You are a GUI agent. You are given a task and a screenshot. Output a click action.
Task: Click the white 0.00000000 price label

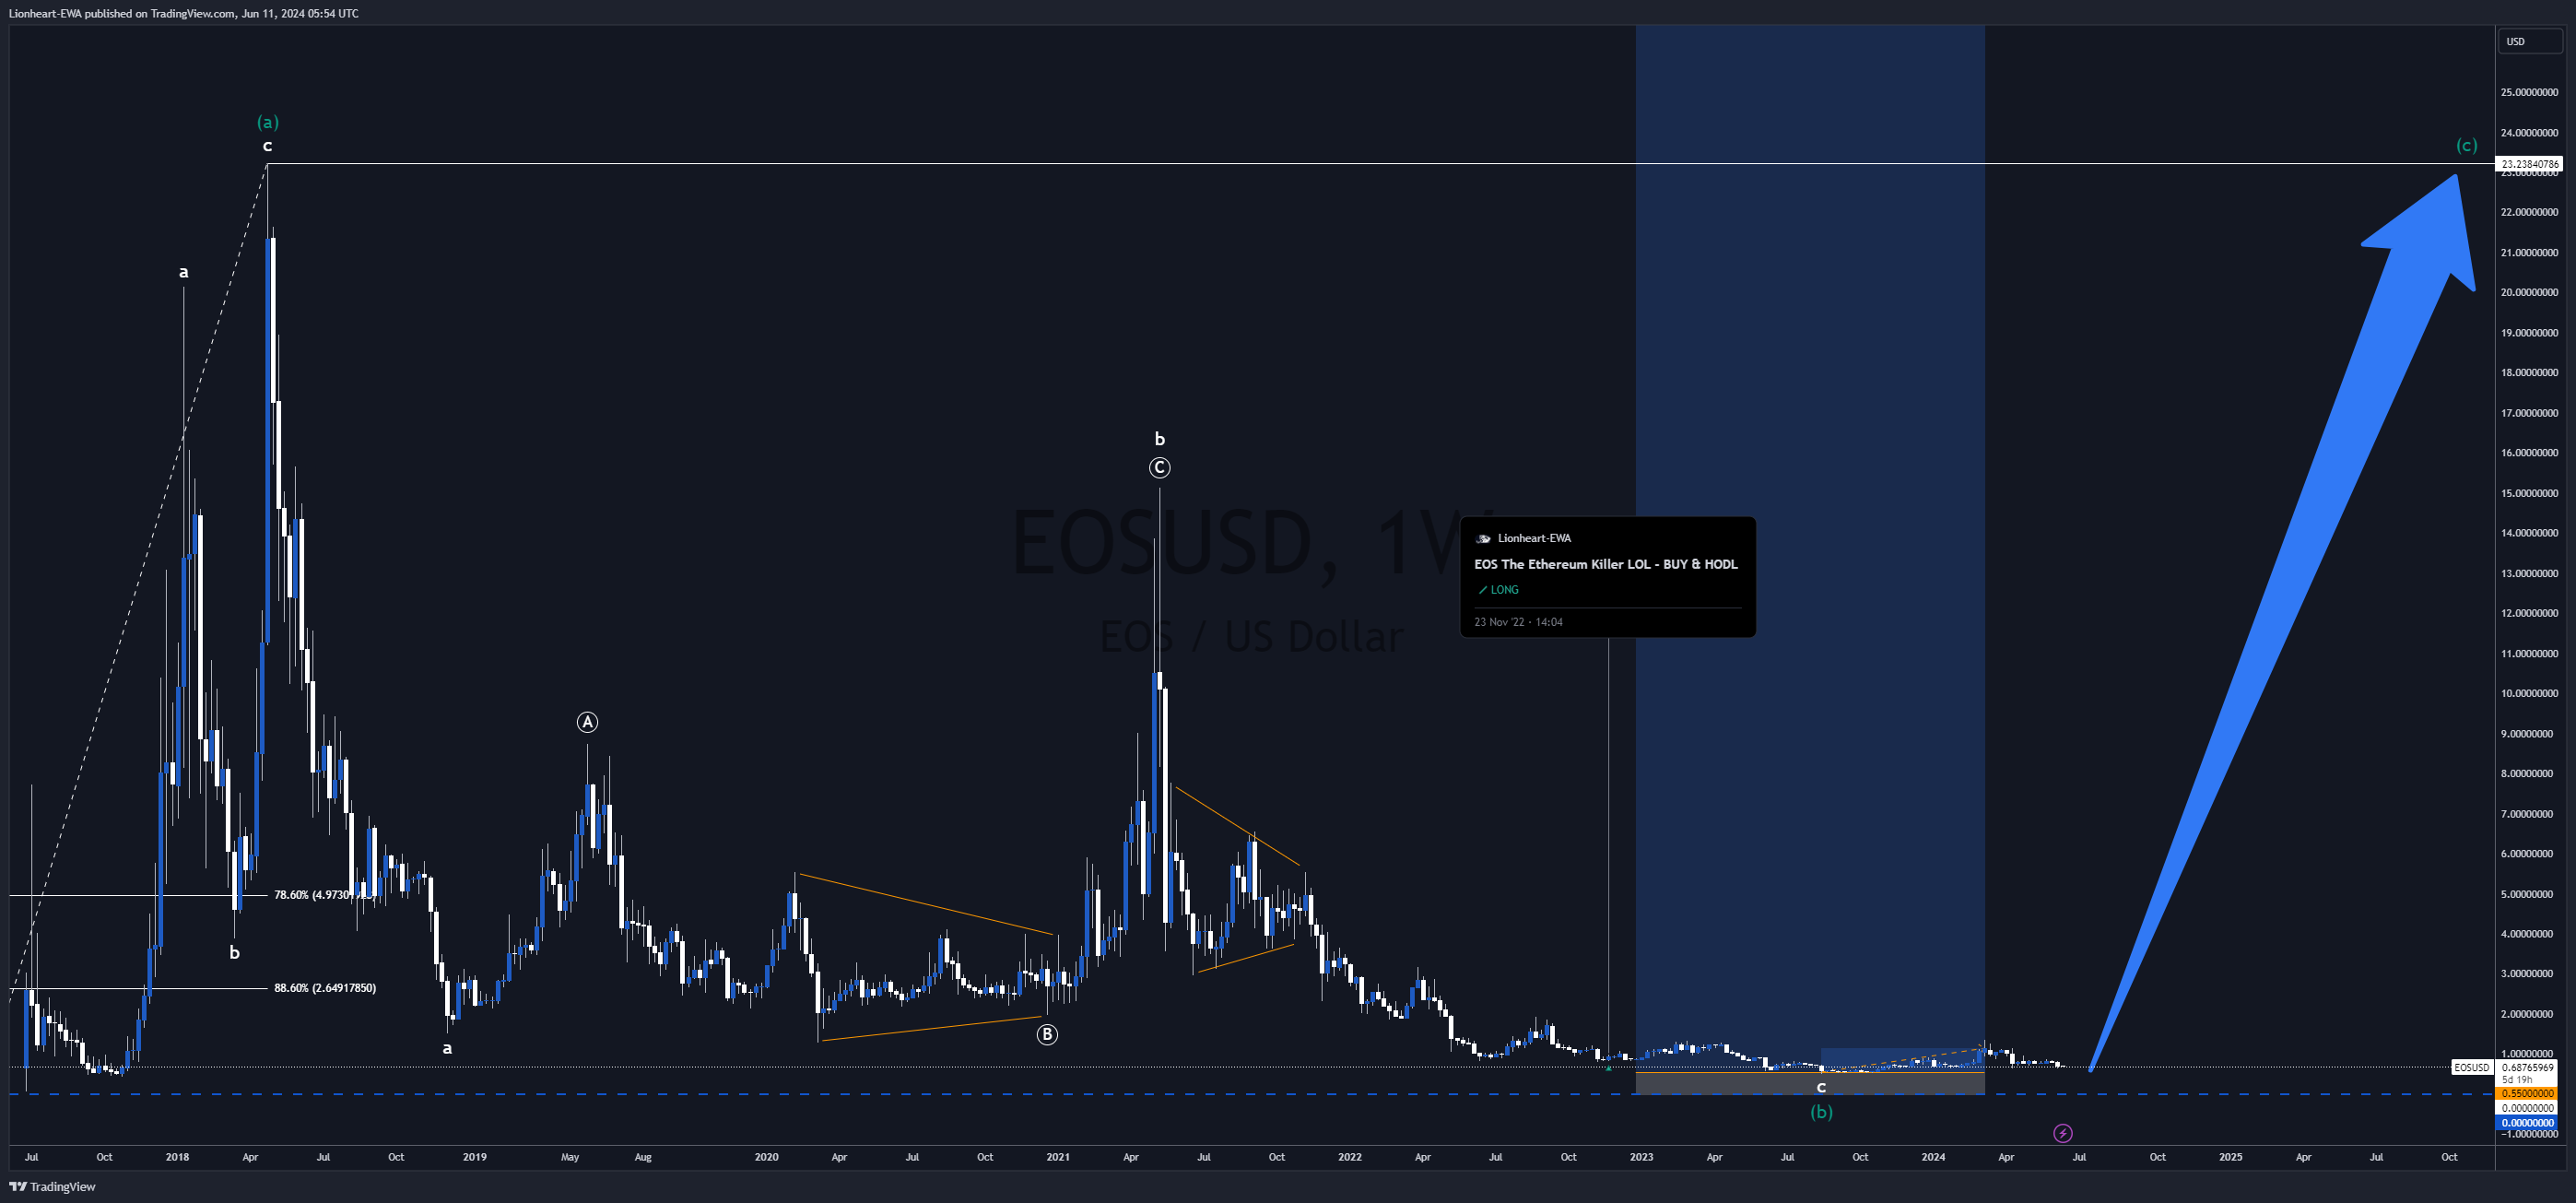(x=2527, y=1108)
